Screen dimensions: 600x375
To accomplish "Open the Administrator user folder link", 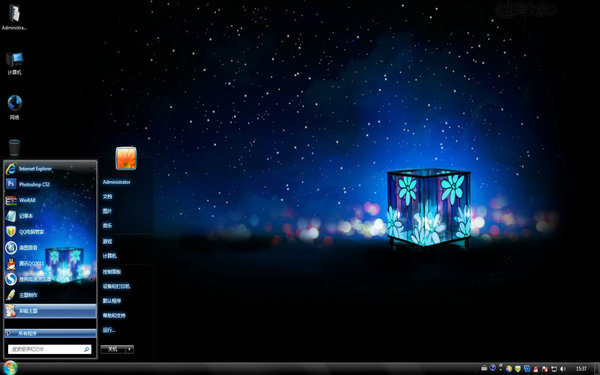I will tap(117, 182).
